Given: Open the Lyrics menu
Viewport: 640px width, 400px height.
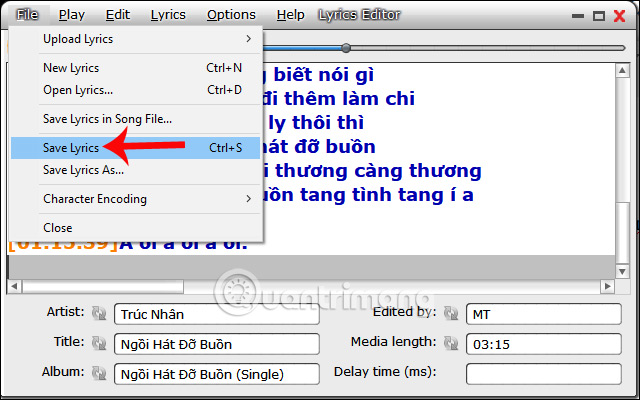Looking at the screenshot, I should tap(168, 15).
